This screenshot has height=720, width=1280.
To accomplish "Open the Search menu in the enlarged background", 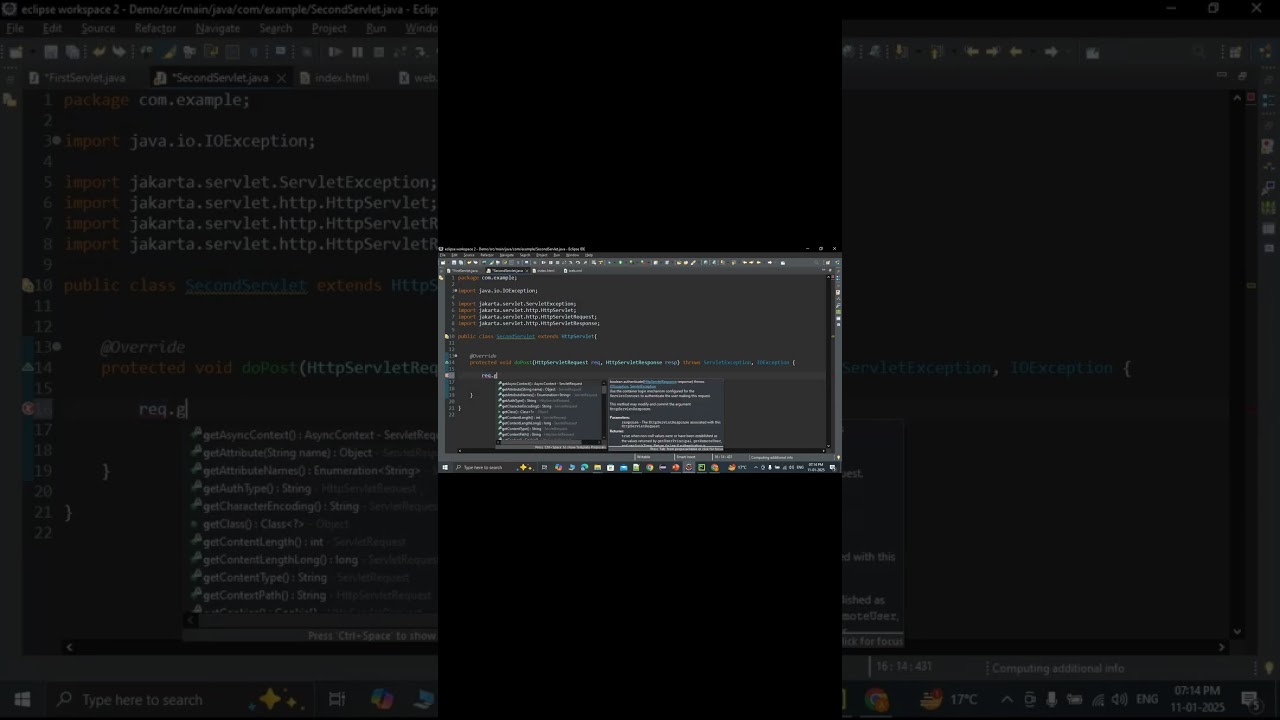I will pyautogui.click(x=275, y=28).
